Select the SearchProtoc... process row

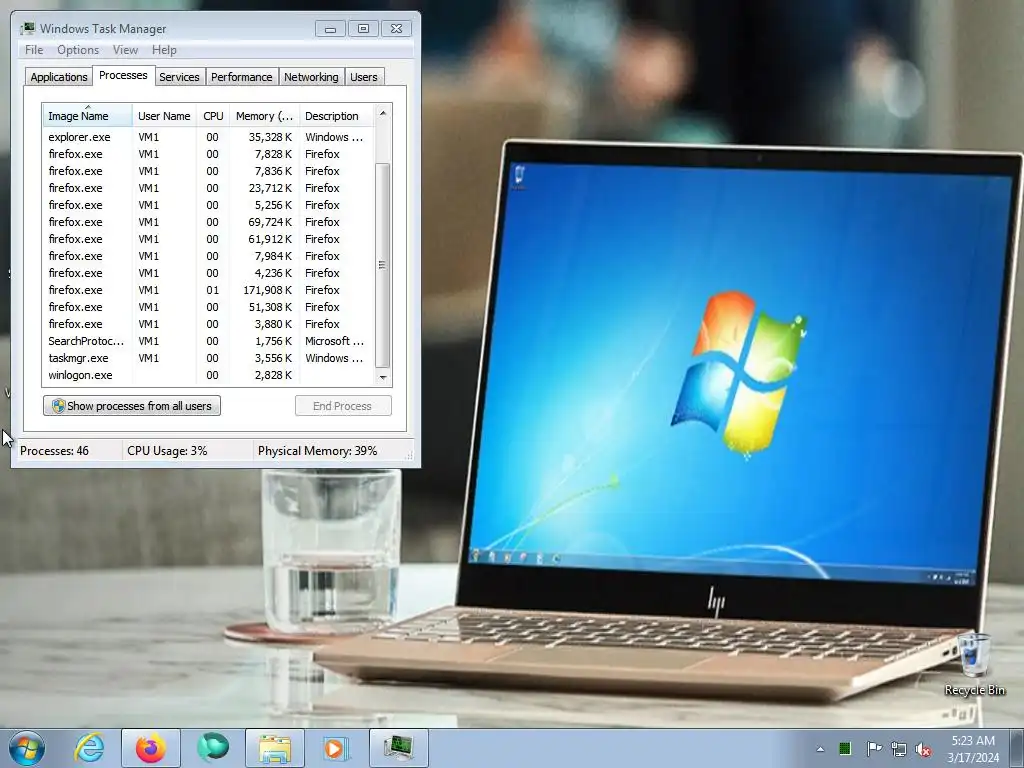[x=208, y=341]
